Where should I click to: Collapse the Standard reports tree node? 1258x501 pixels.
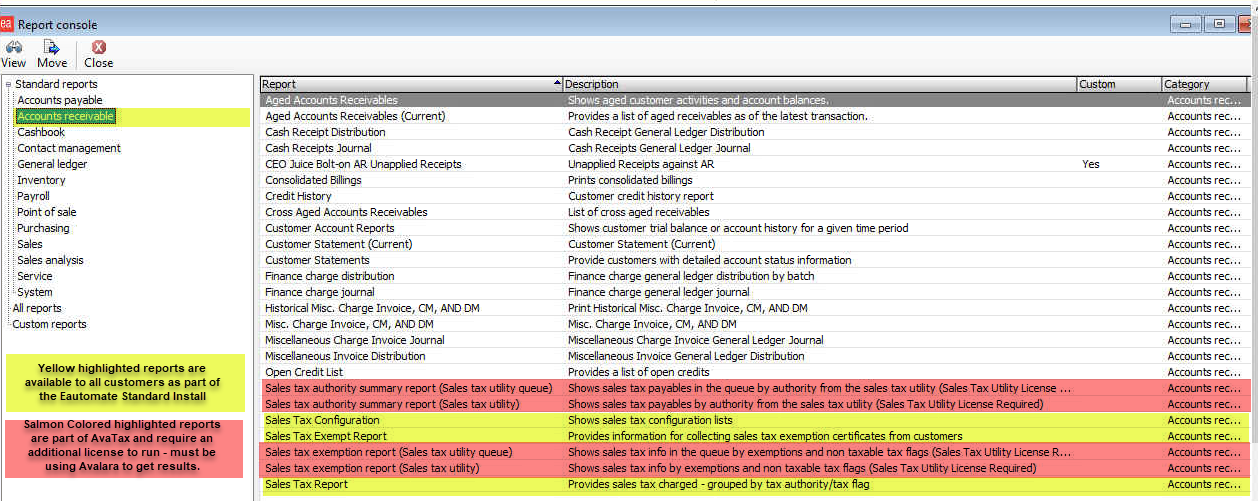tap(9, 84)
